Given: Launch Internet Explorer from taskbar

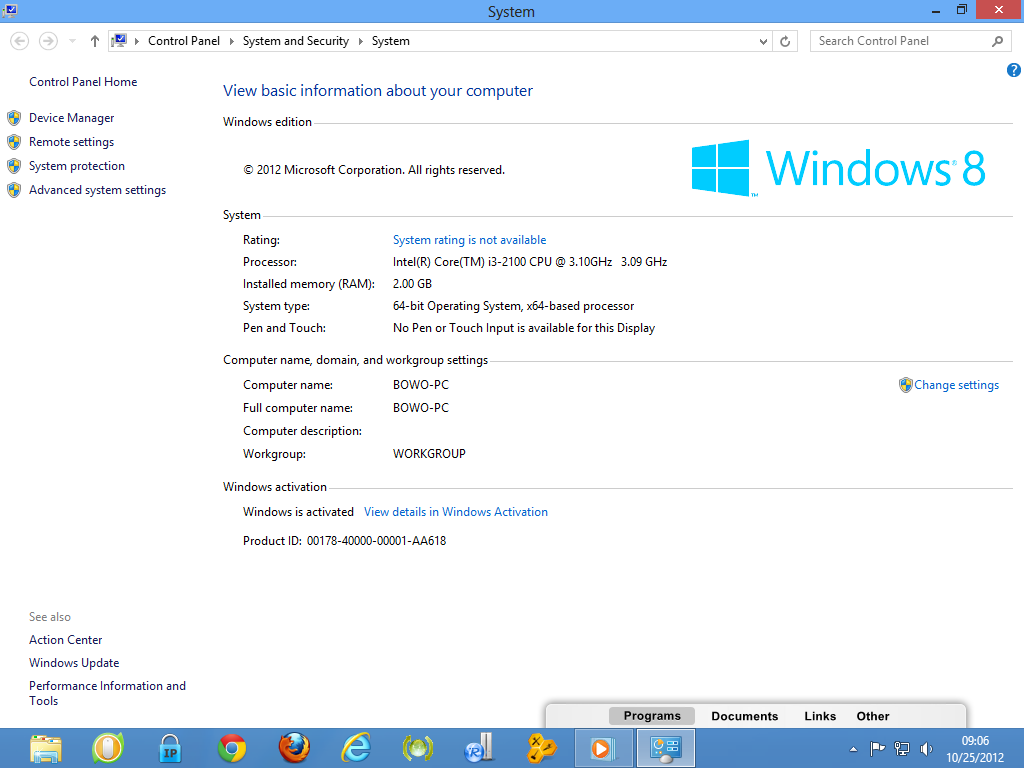Looking at the screenshot, I should click(356, 748).
